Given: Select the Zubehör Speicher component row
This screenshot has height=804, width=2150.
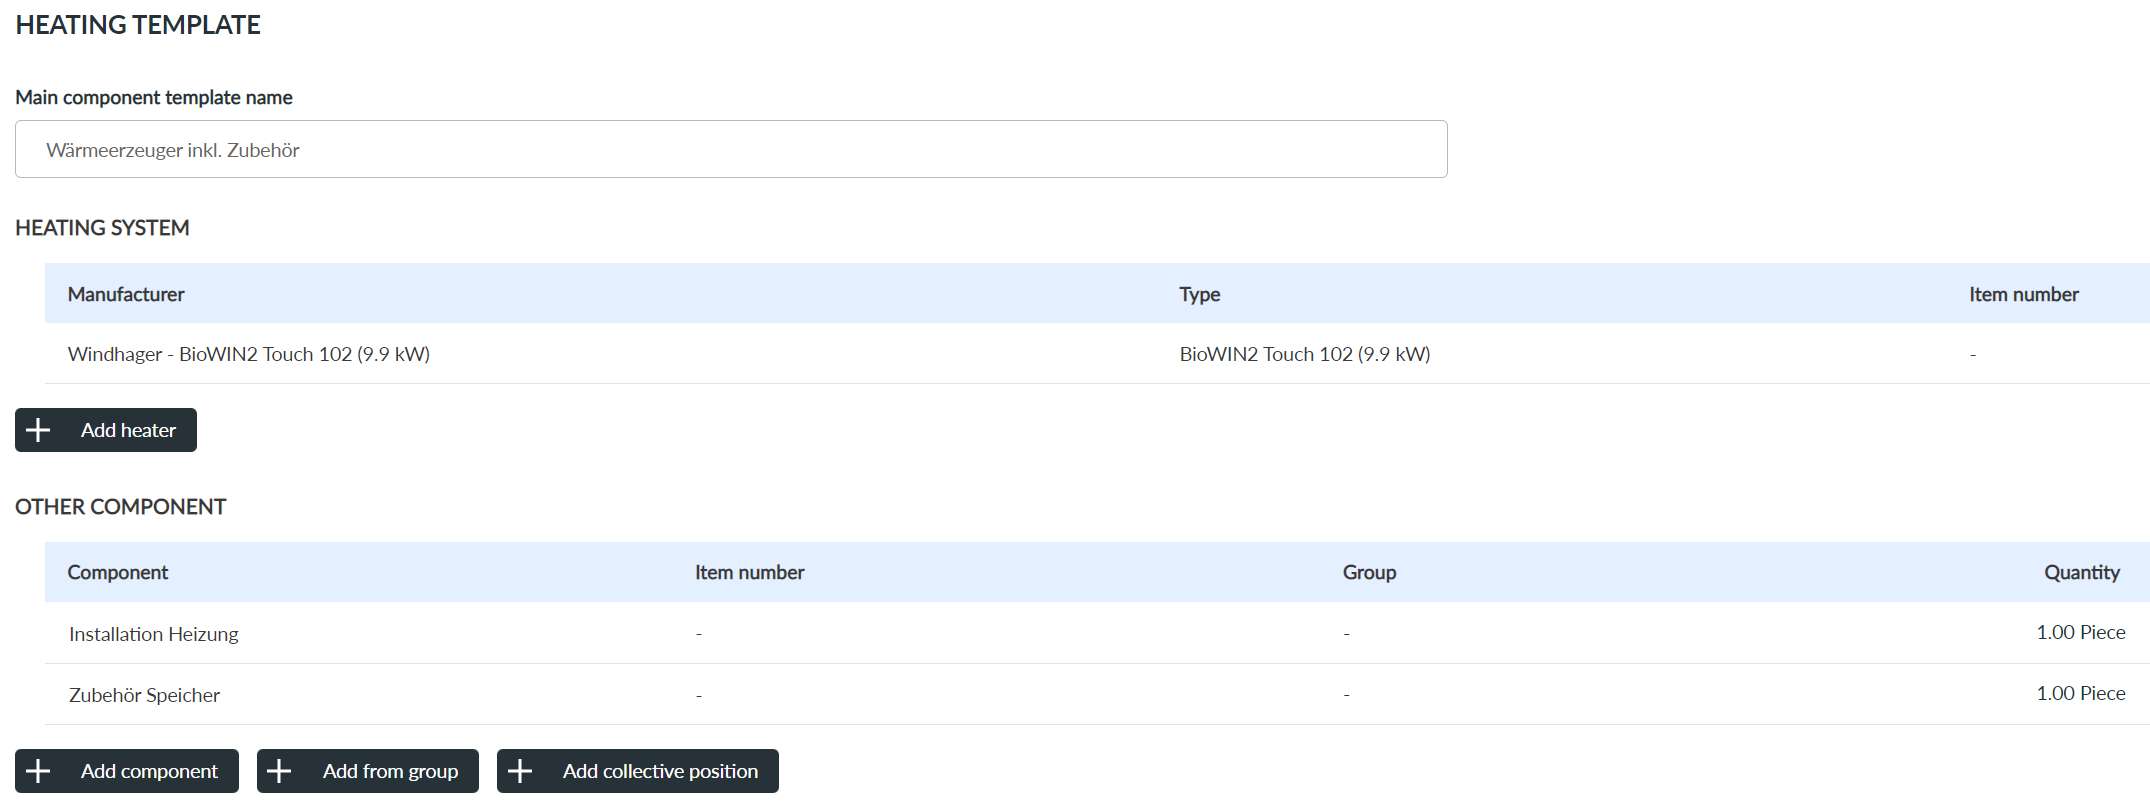Looking at the screenshot, I should (x=145, y=695).
